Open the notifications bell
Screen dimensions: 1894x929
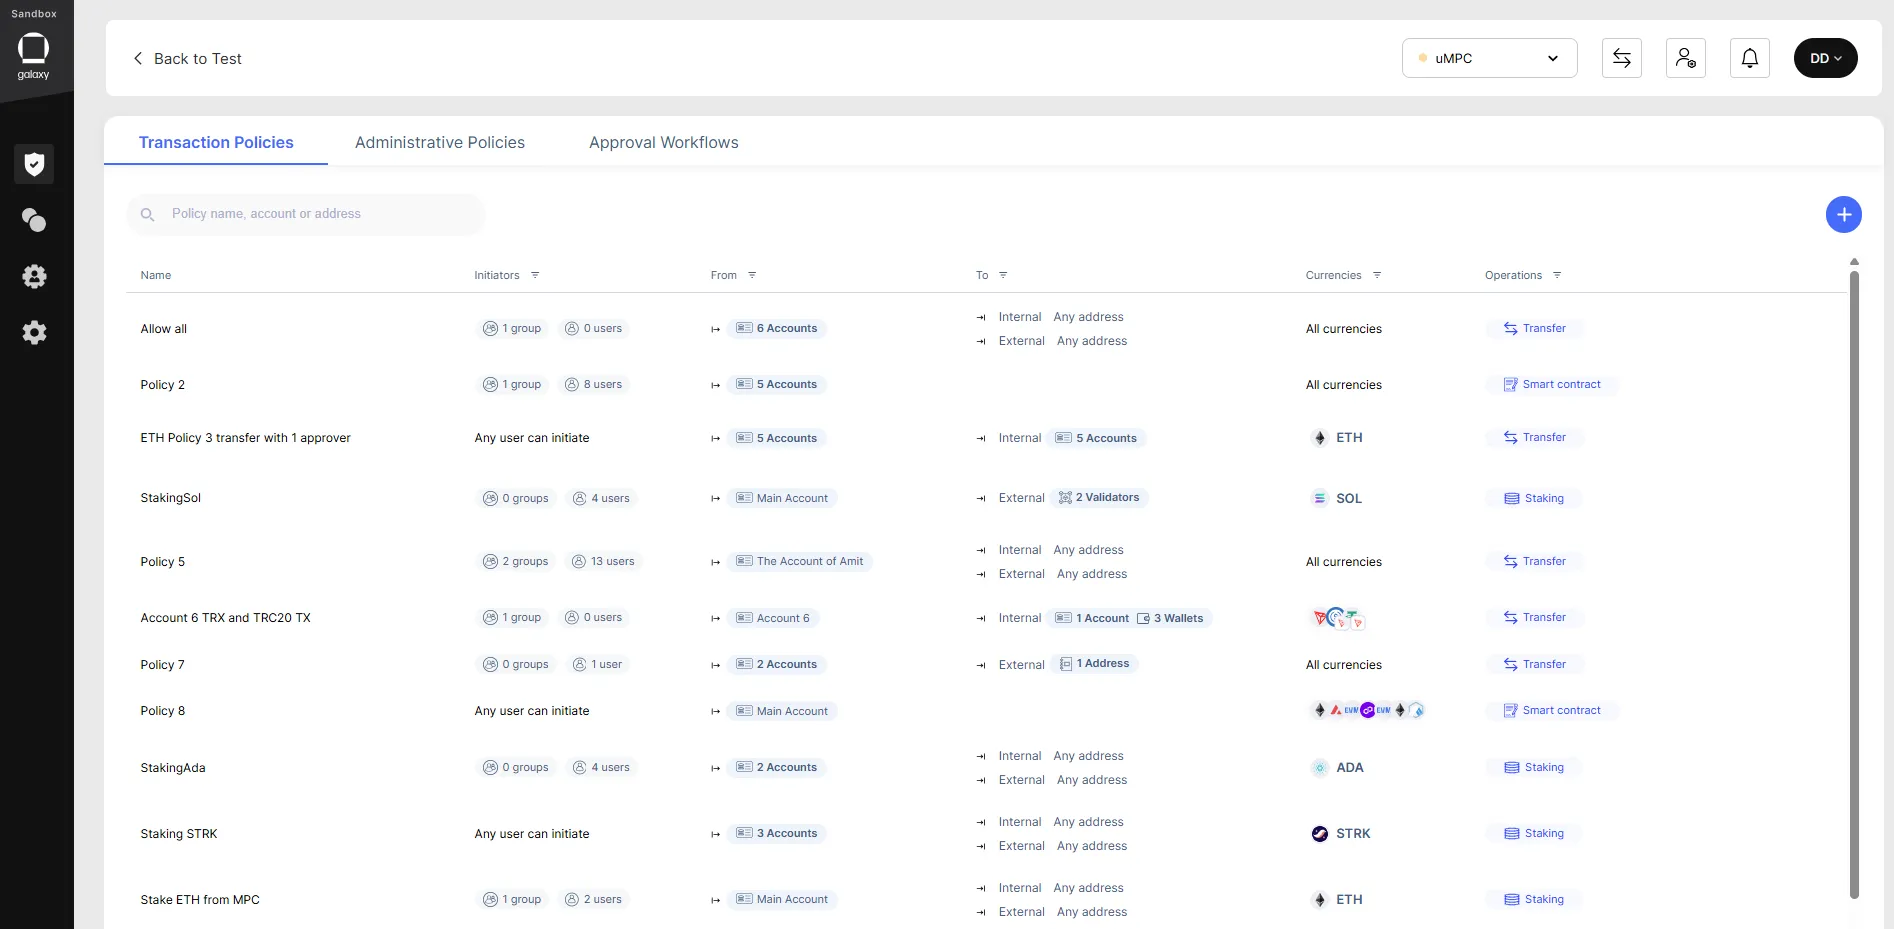[x=1750, y=58]
